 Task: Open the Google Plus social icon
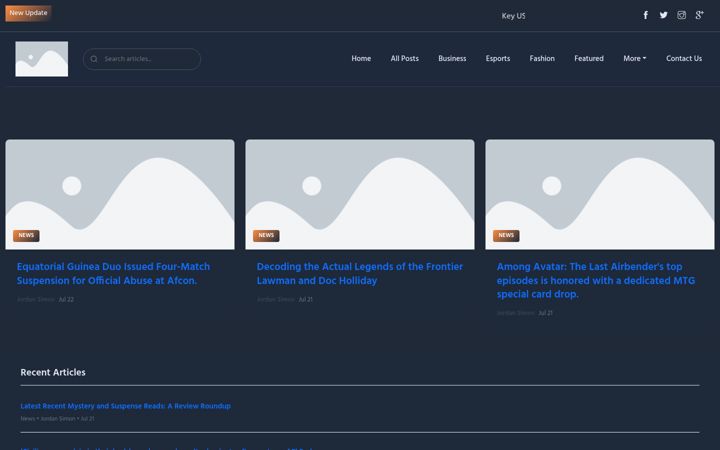point(699,15)
